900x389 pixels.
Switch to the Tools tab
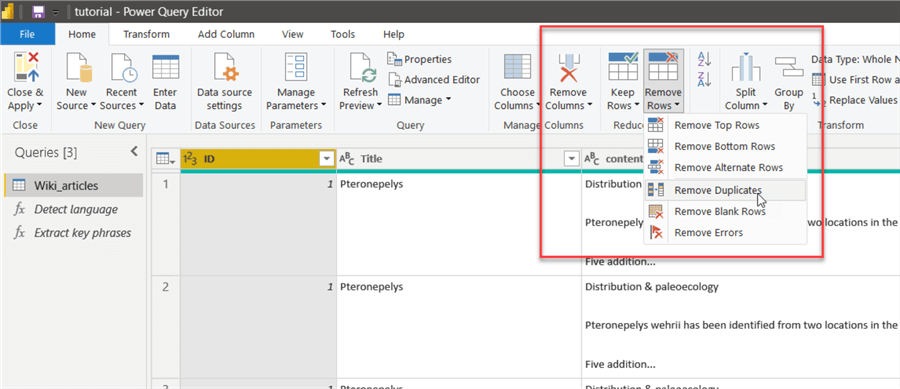click(343, 34)
